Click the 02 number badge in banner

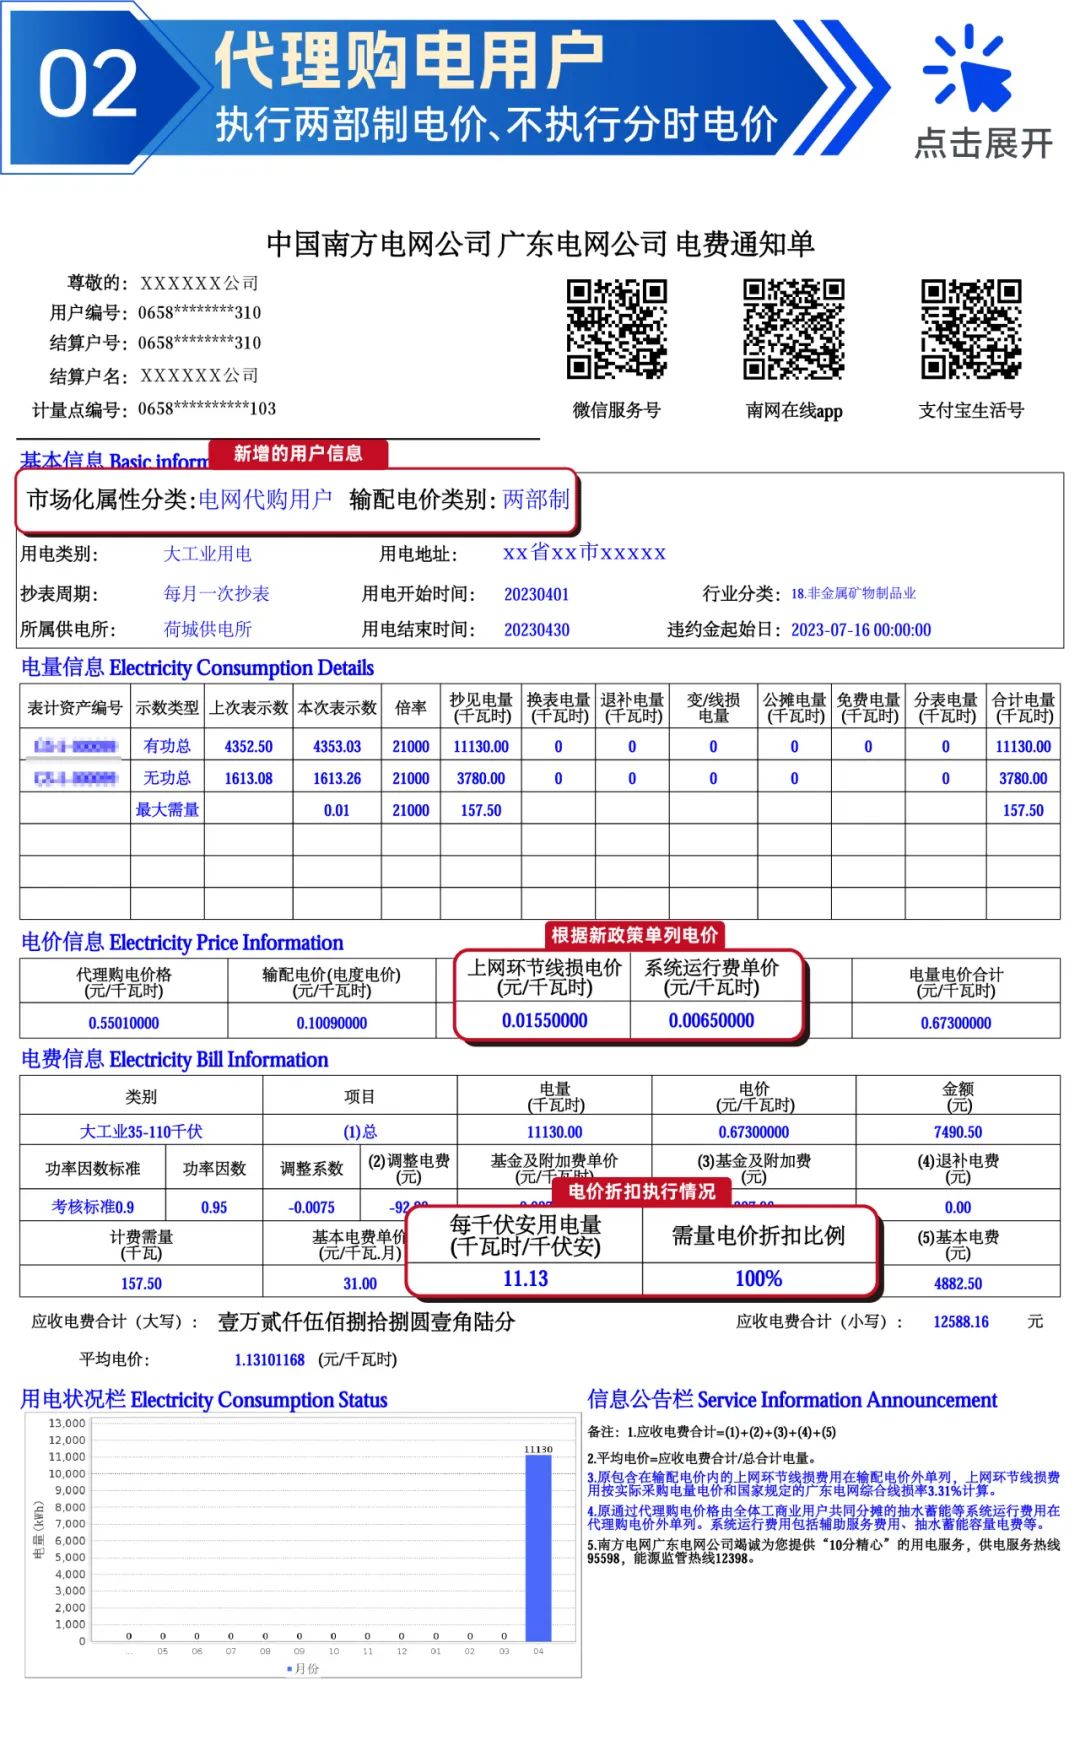[88, 85]
